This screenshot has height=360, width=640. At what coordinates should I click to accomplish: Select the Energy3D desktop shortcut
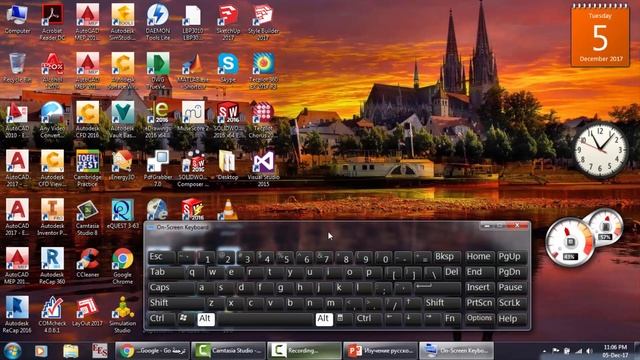122,166
